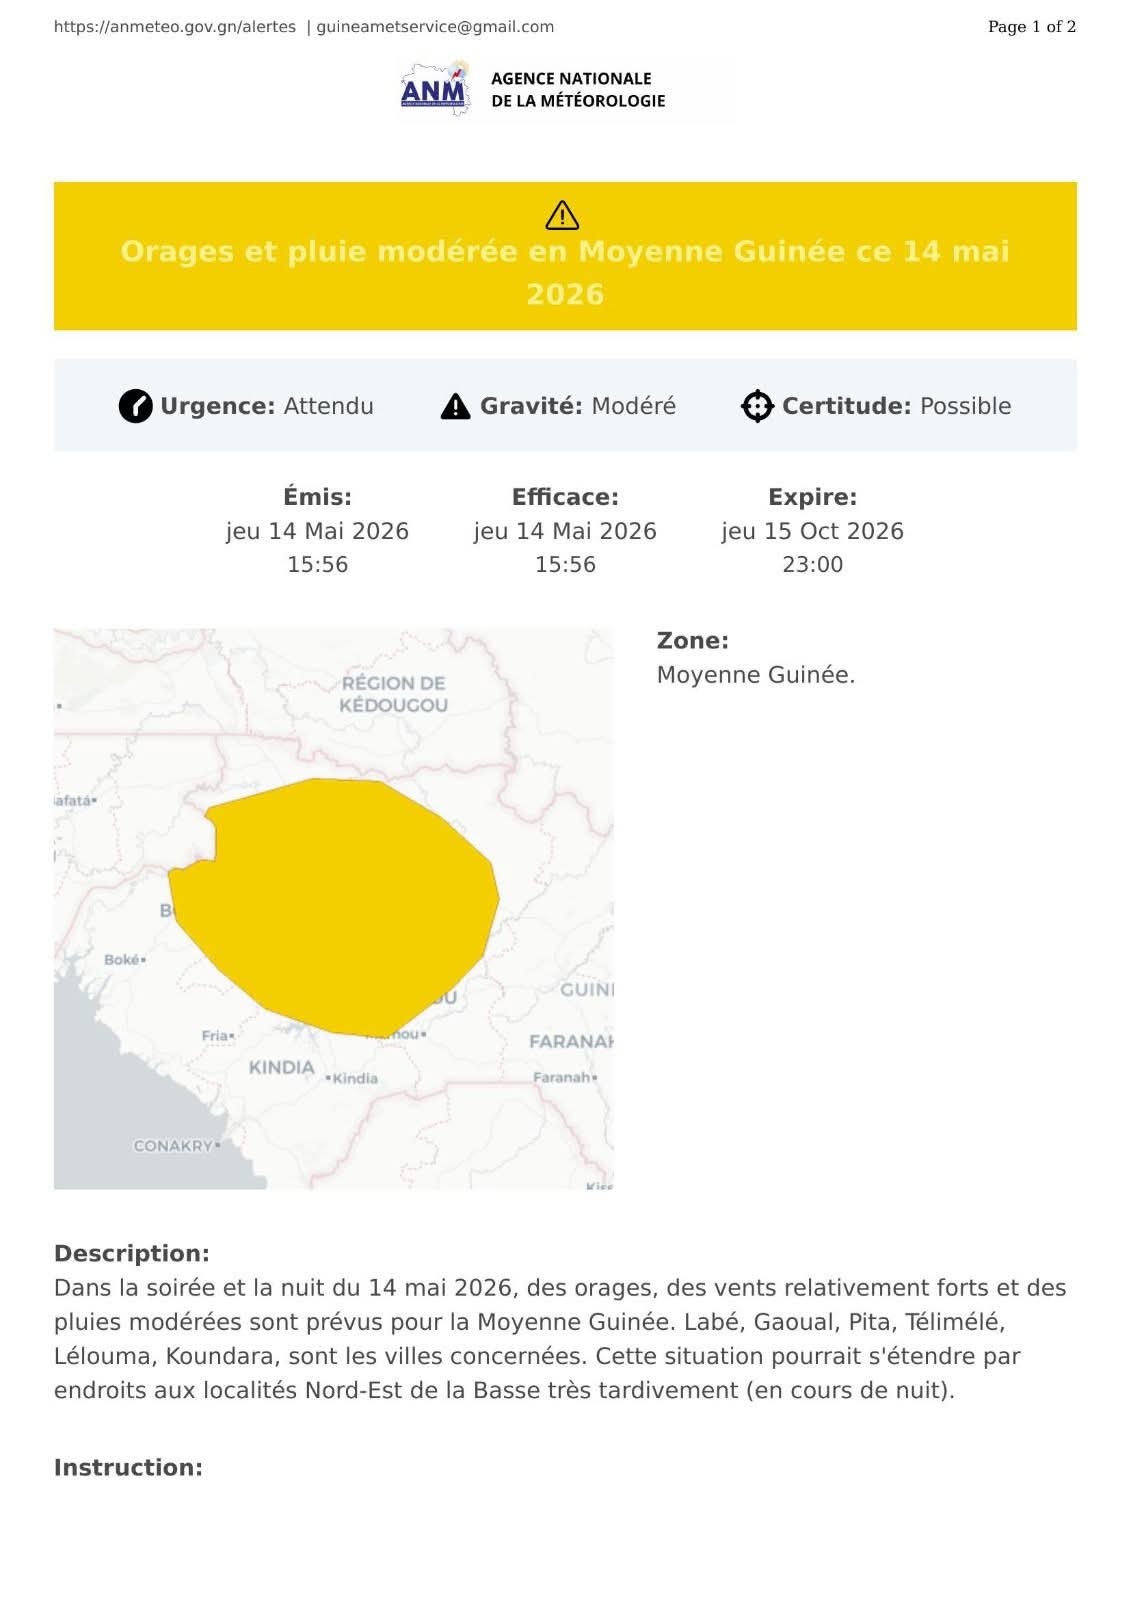Click the Instruction heading

pyautogui.click(x=128, y=1467)
